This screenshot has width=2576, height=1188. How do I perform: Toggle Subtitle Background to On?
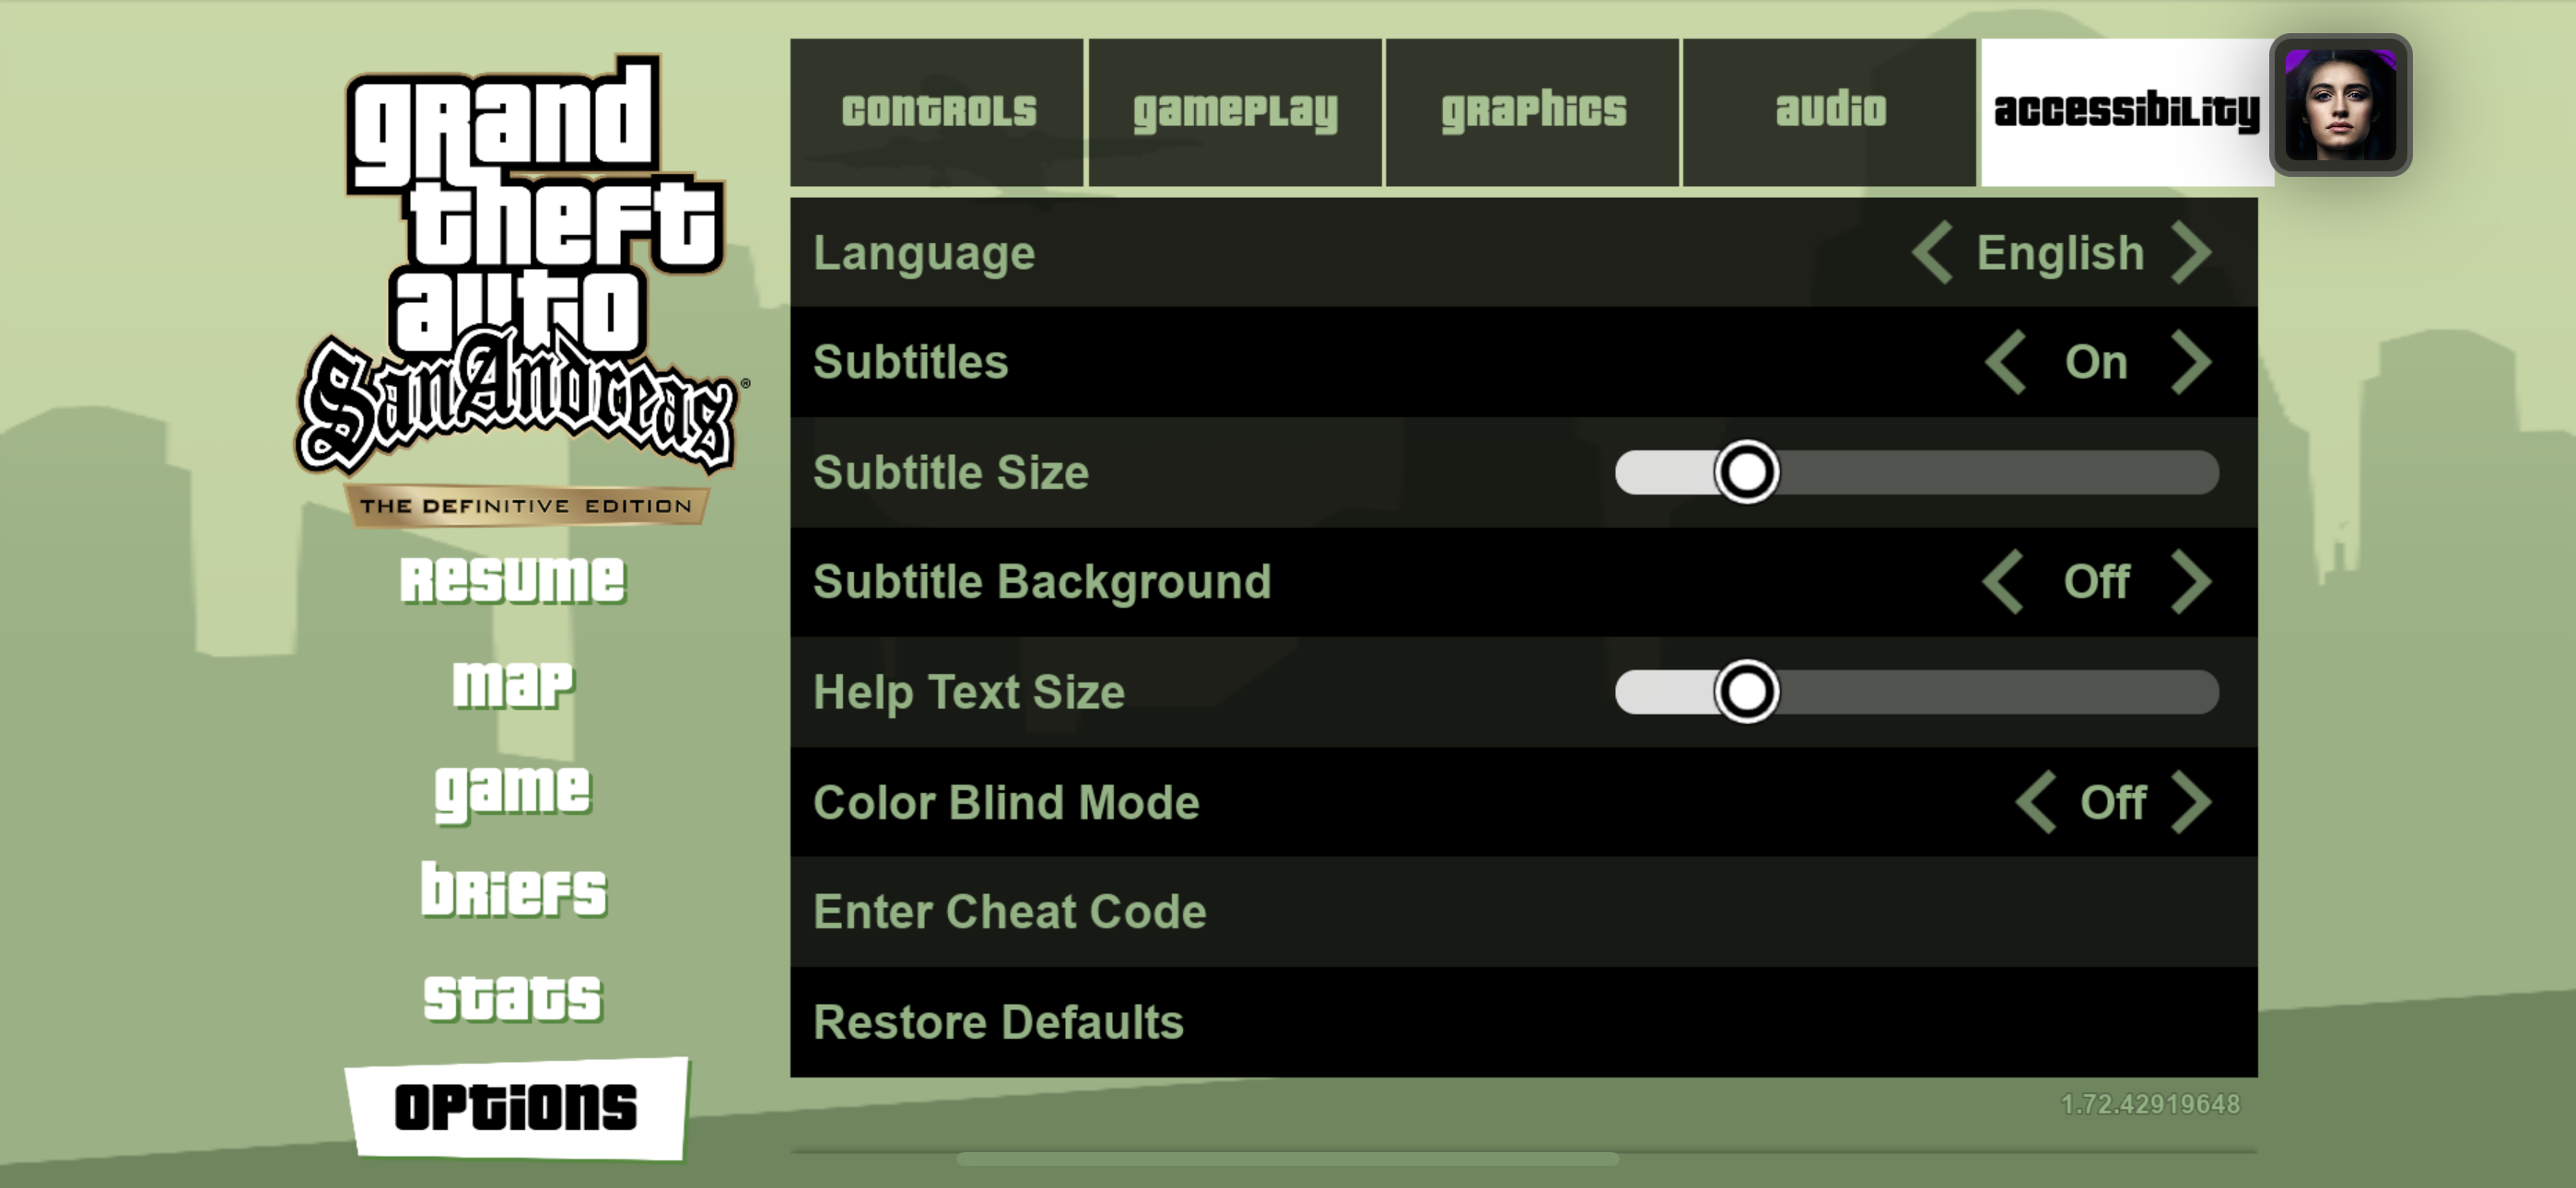click(2198, 582)
